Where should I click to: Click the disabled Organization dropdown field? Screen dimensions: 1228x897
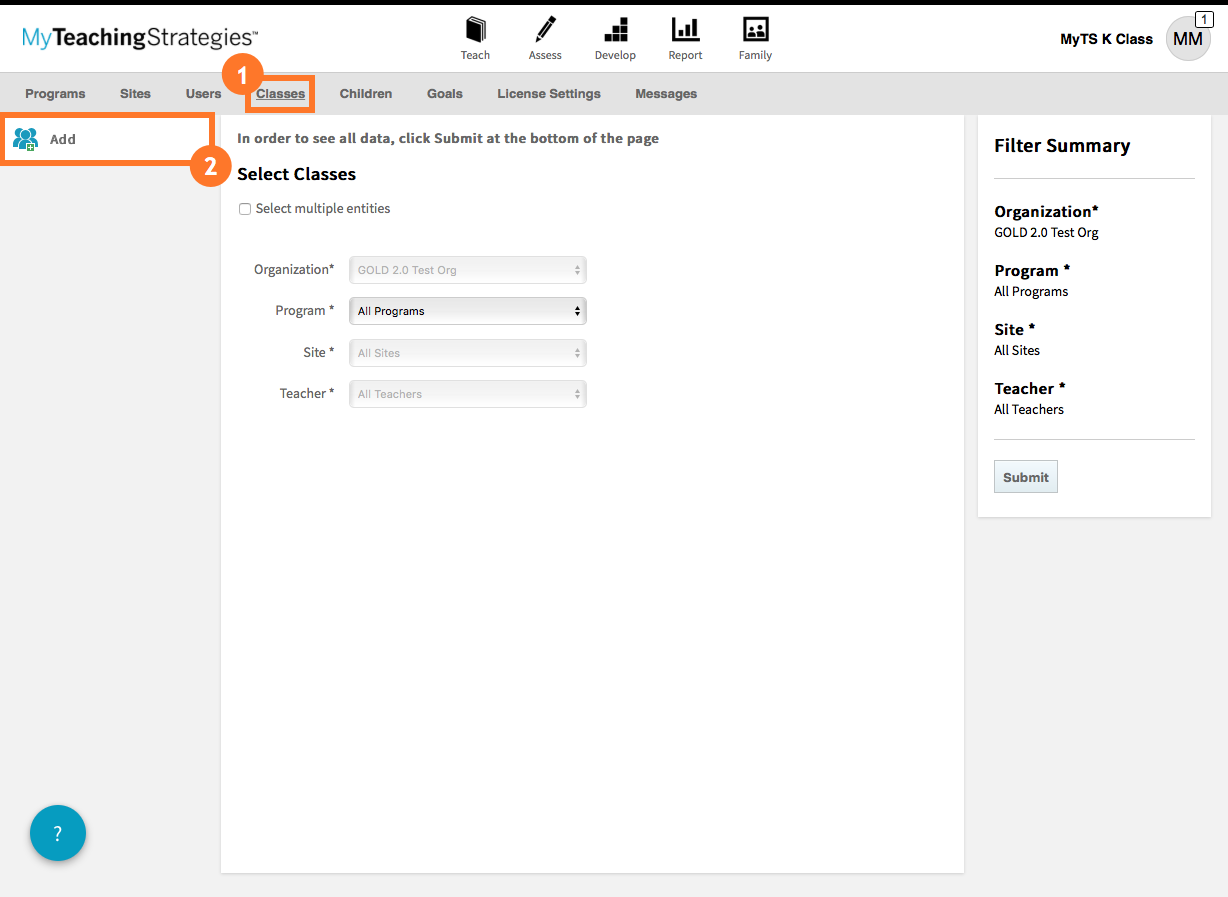(x=467, y=269)
